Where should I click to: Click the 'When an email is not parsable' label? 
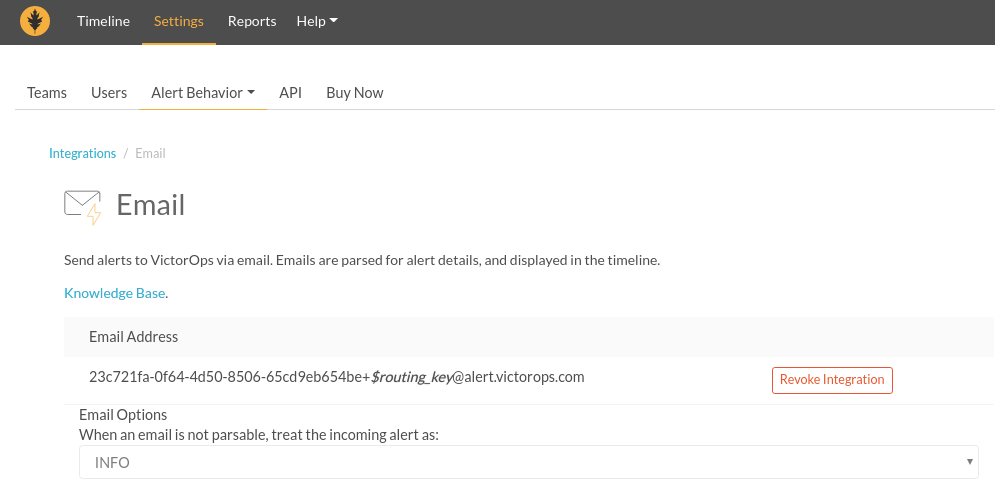[x=259, y=435]
